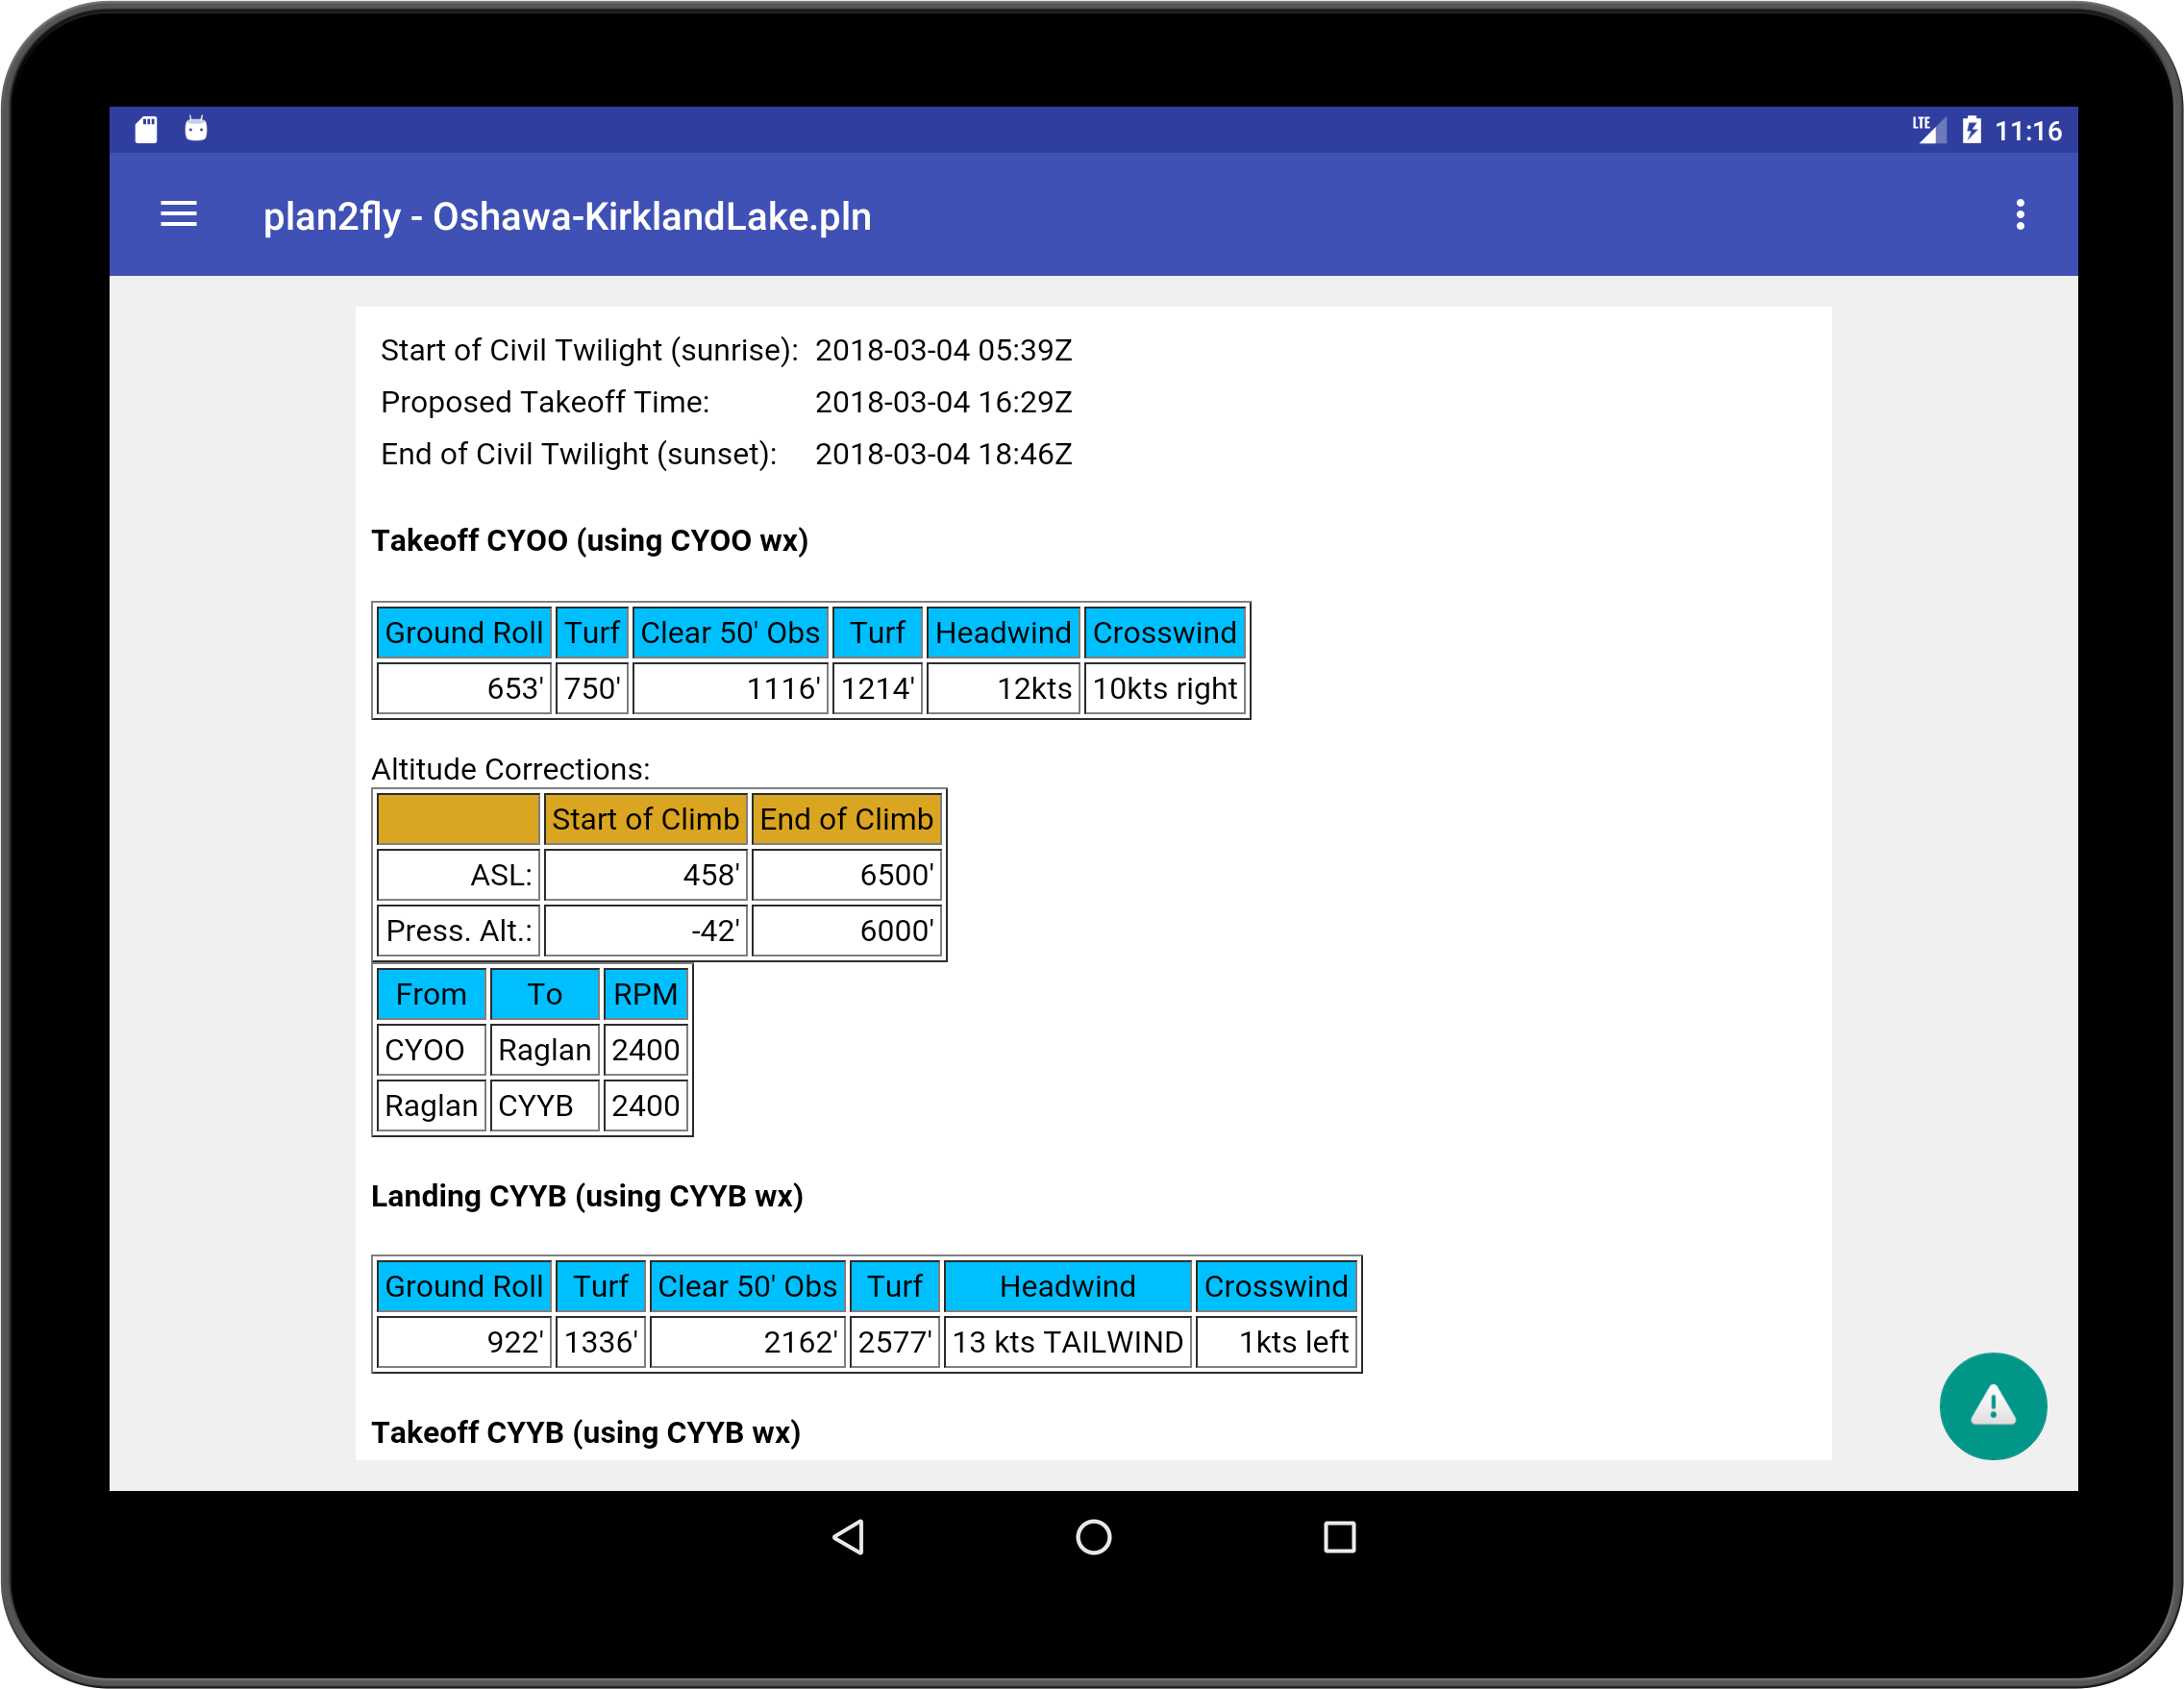2184x1689 pixels.
Task: Open the calendar notification icon
Action: click(x=196, y=128)
